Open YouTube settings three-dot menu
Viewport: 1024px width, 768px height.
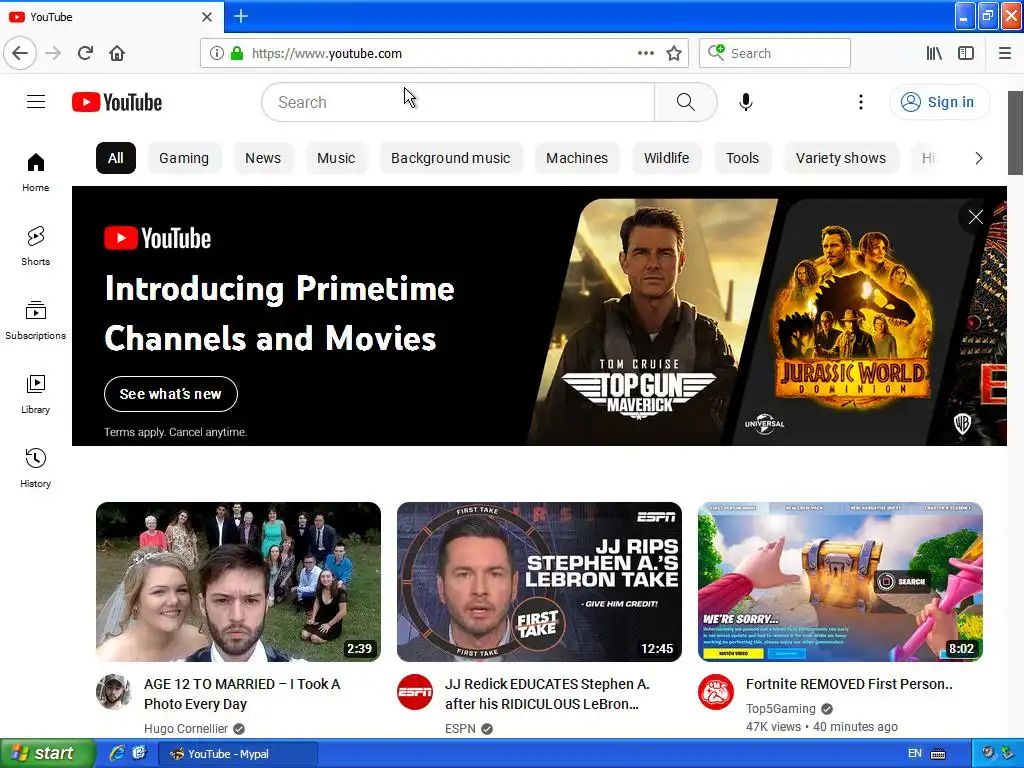click(861, 102)
